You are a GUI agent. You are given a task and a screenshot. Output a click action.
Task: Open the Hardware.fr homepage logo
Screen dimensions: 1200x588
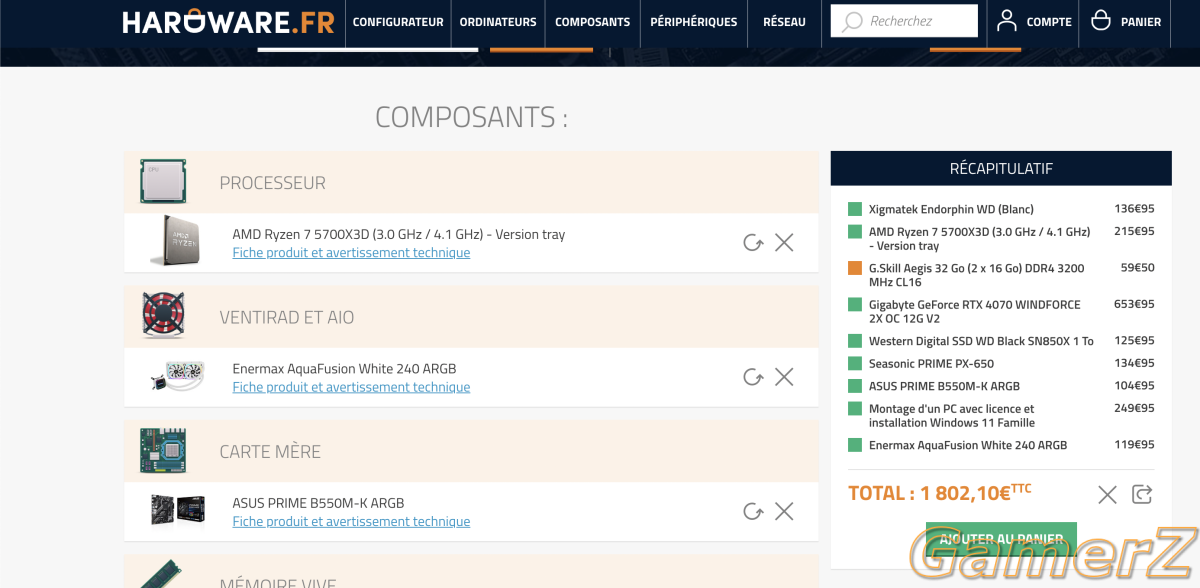228,22
